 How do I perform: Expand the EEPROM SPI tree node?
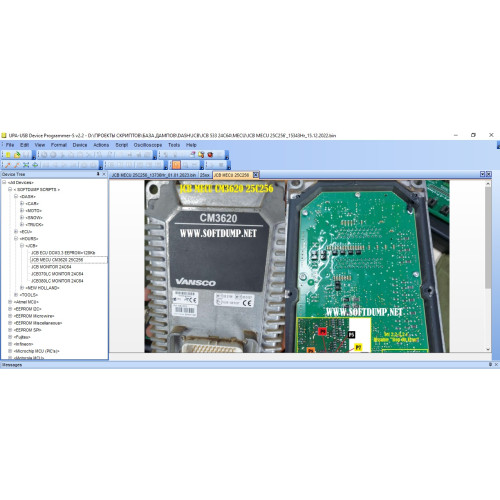coord(10,330)
